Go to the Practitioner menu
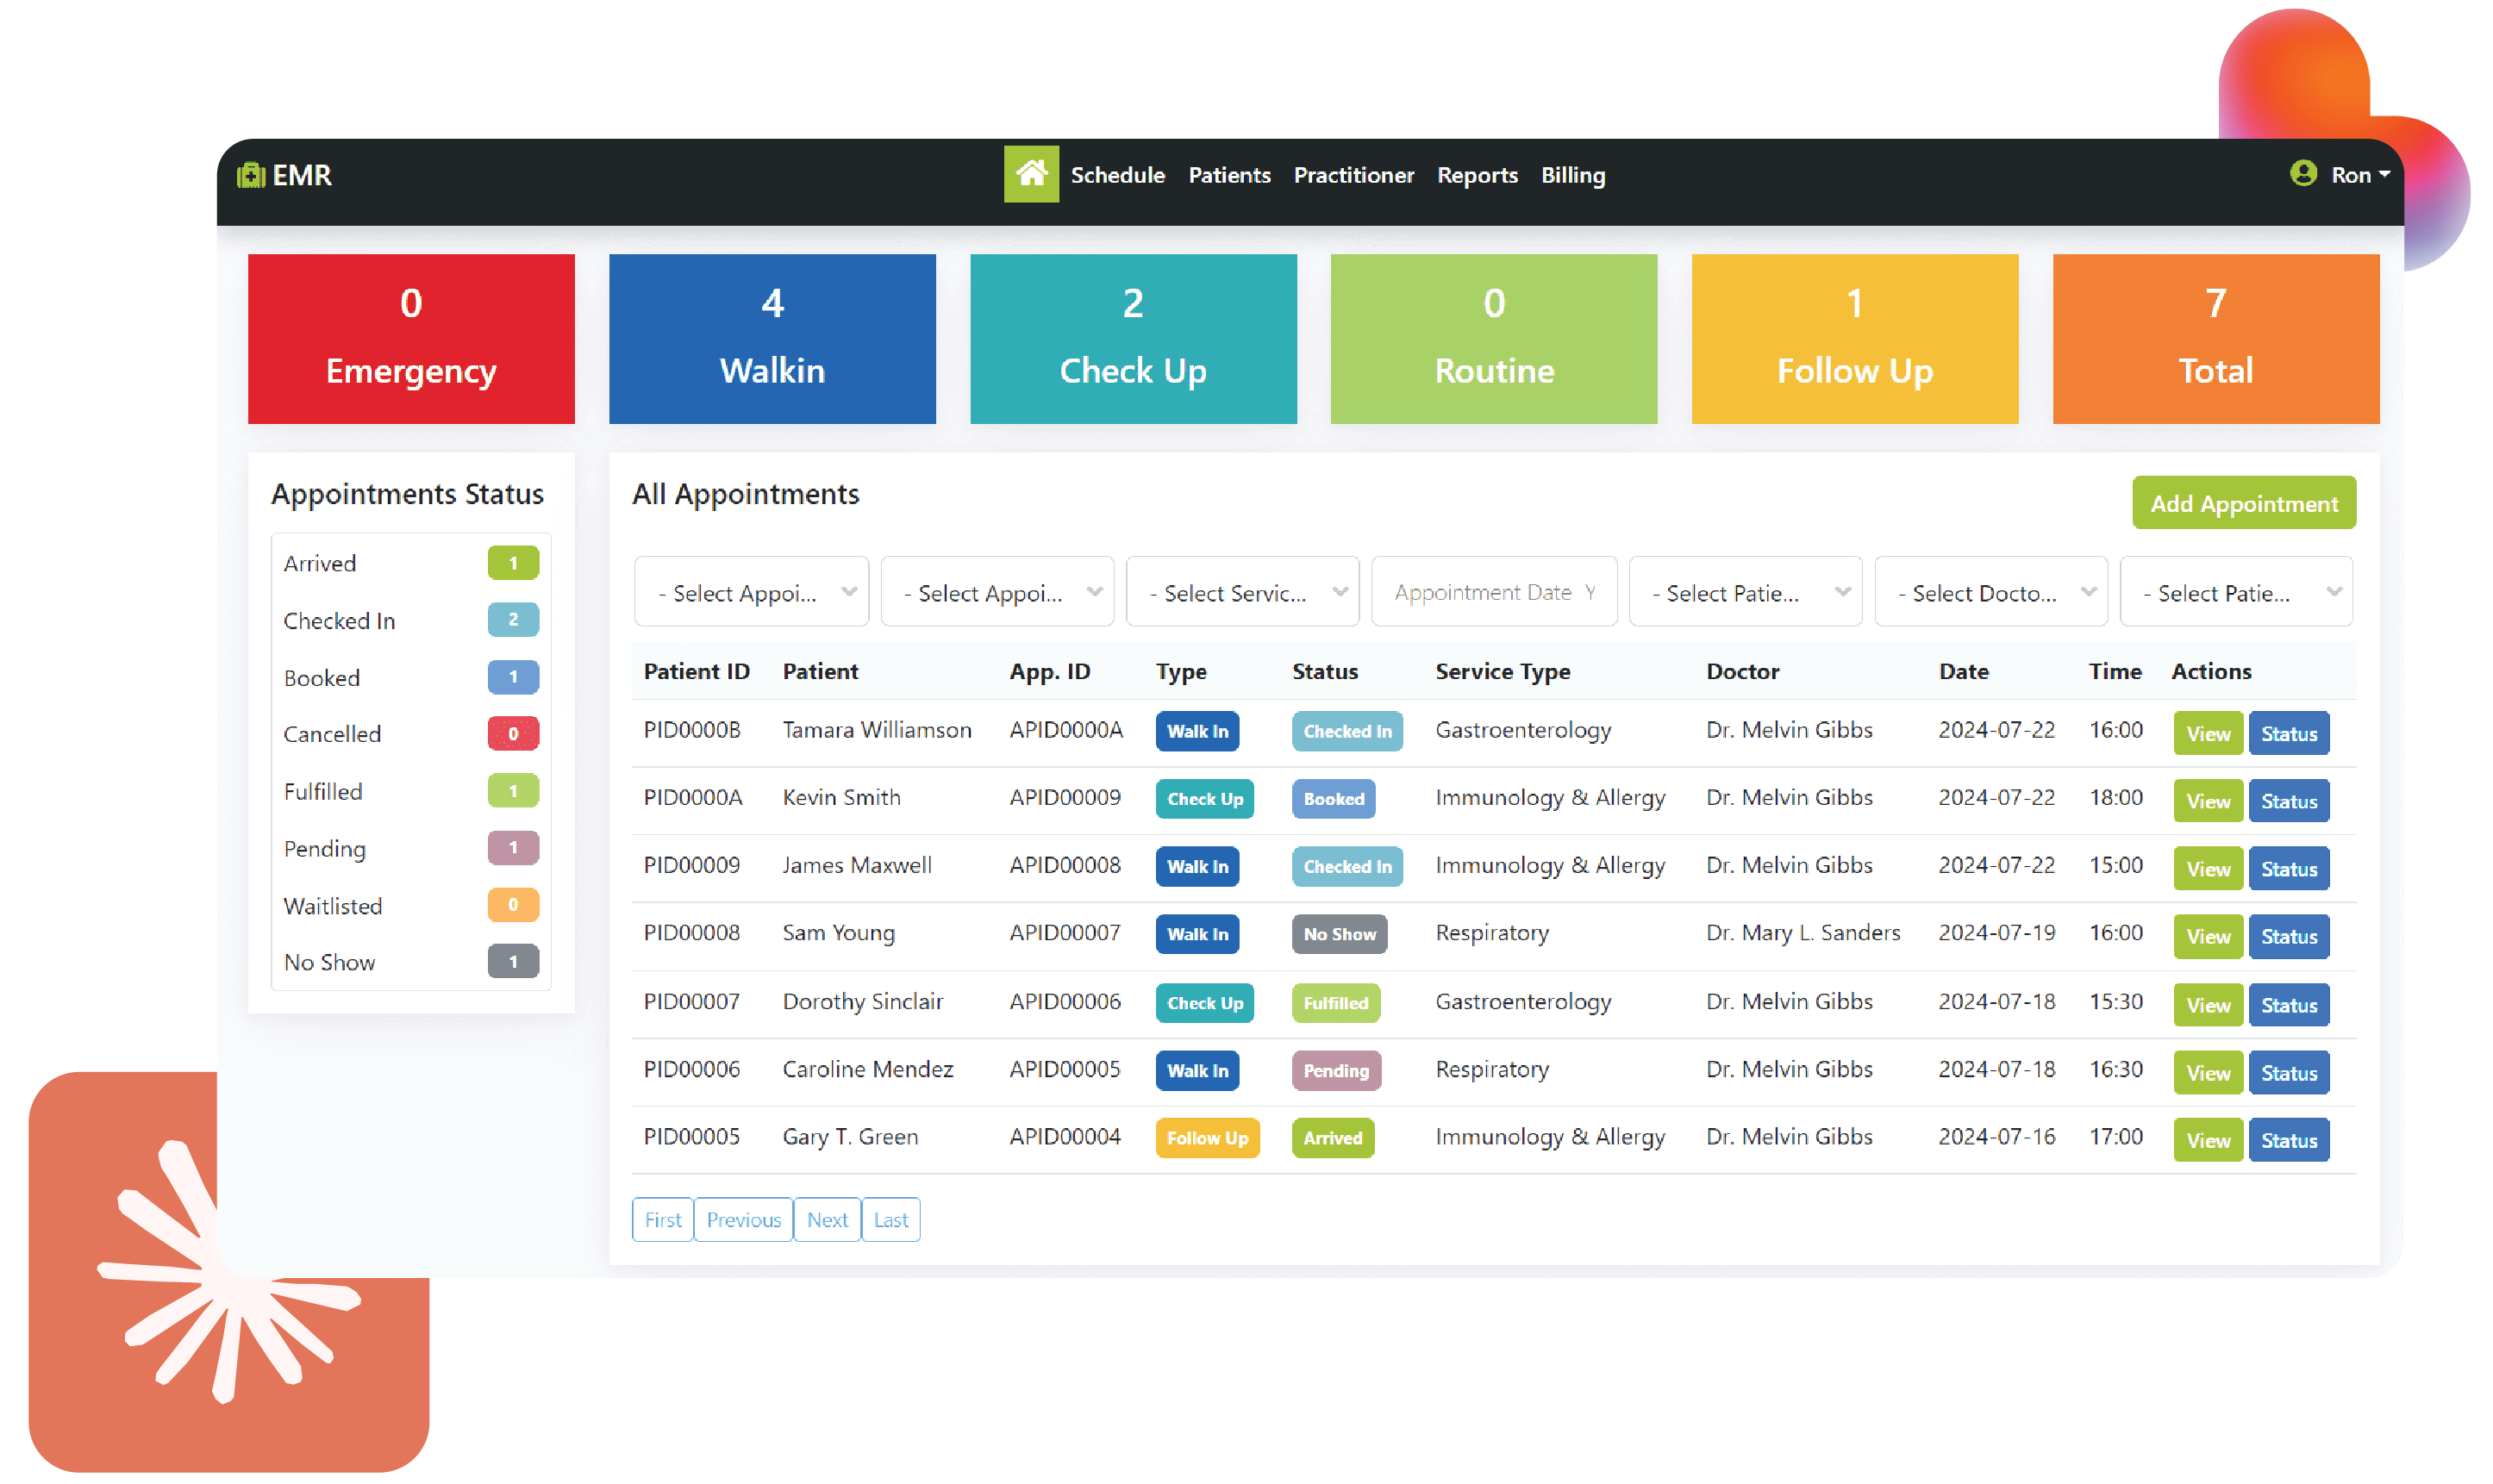 (1353, 175)
